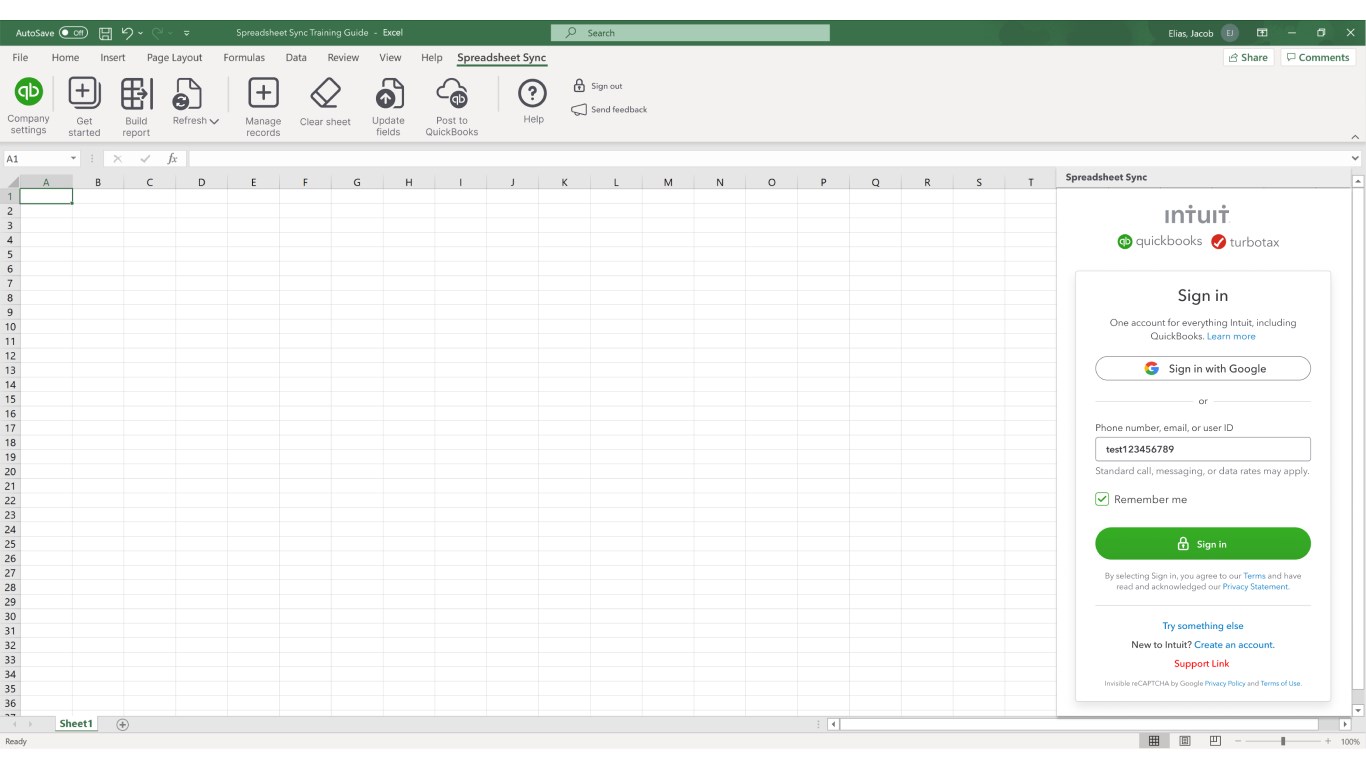The height and width of the screenshot is (768, 1366).
Task: Switch to the Insert tab
Action: tap(113, 58)
